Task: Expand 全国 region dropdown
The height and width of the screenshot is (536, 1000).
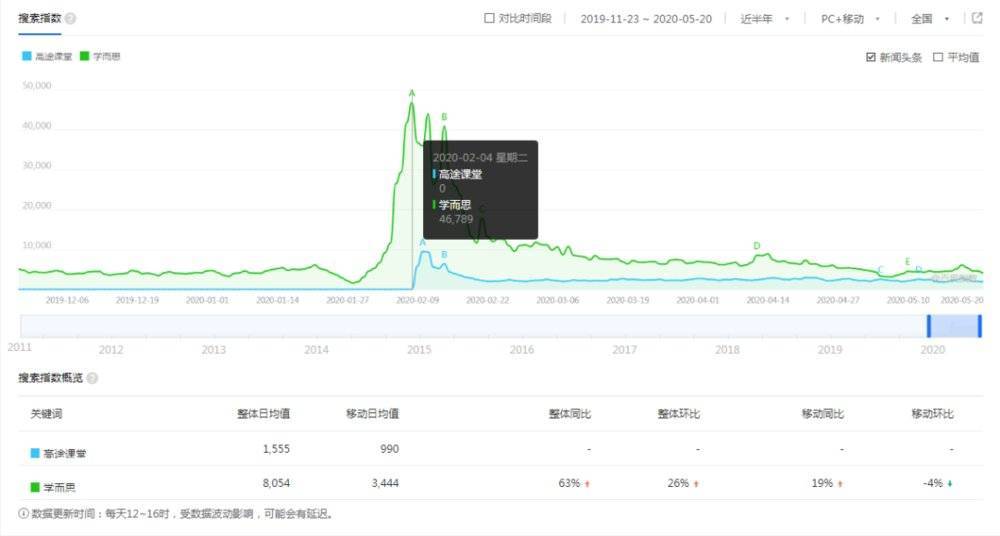Action: point(930,19)
